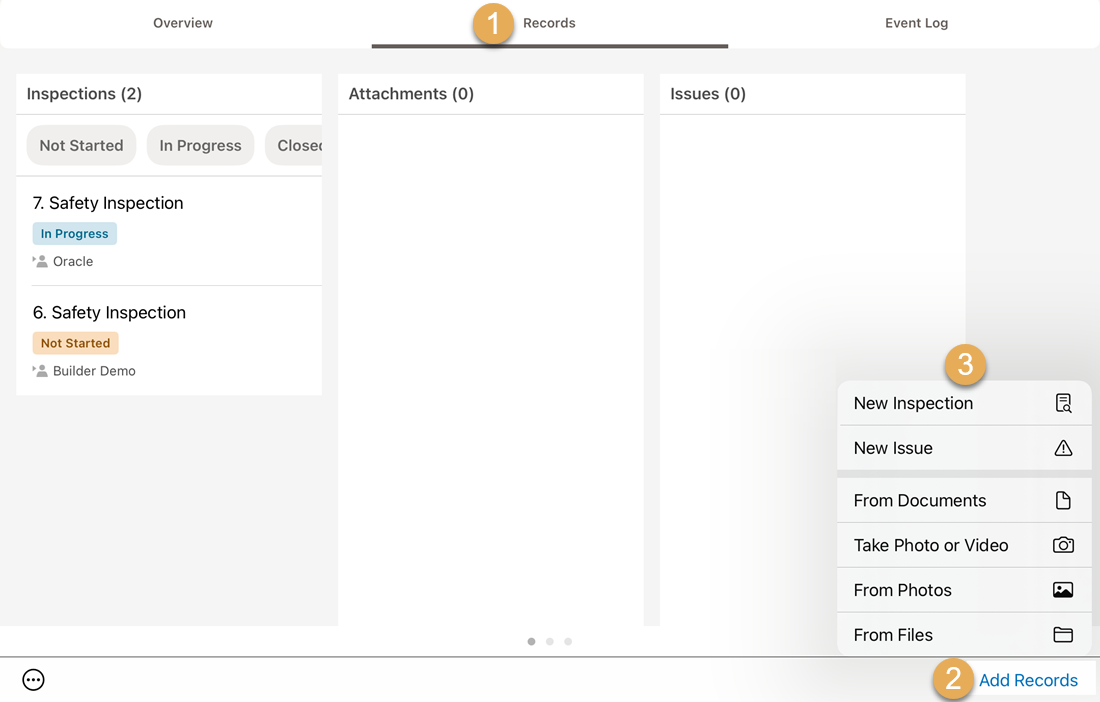Screen dimensions: 1100x702
Task: Open the Event Log tab
Action: pyautogui.click(x=916, y=23)
